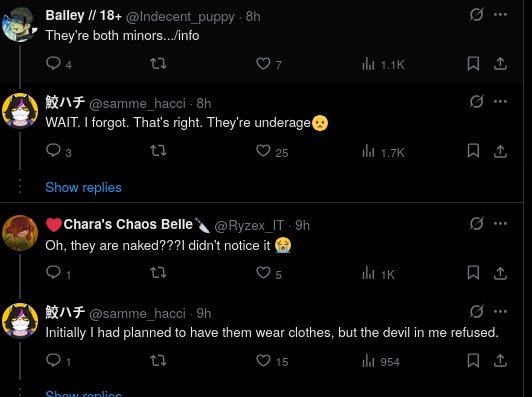Screen dimensions: 532x397
Task: Retweet the "They're underage" tweet
Action: click(158, 151)
